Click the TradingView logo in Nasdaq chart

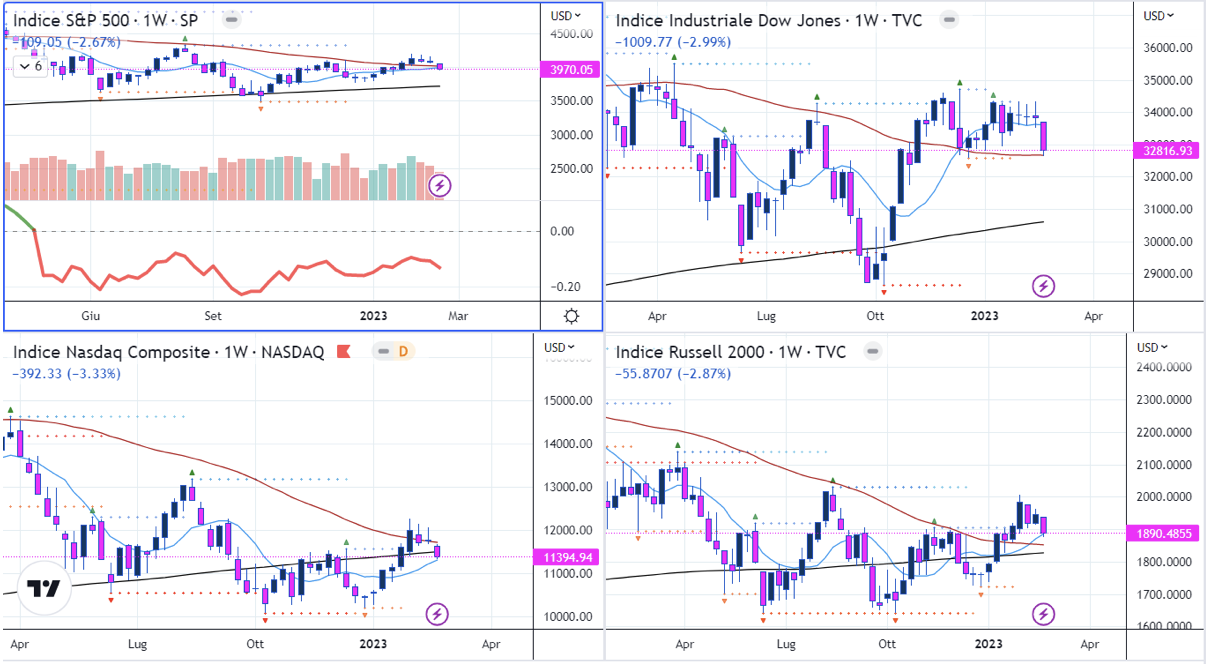[x=44, y=588]
